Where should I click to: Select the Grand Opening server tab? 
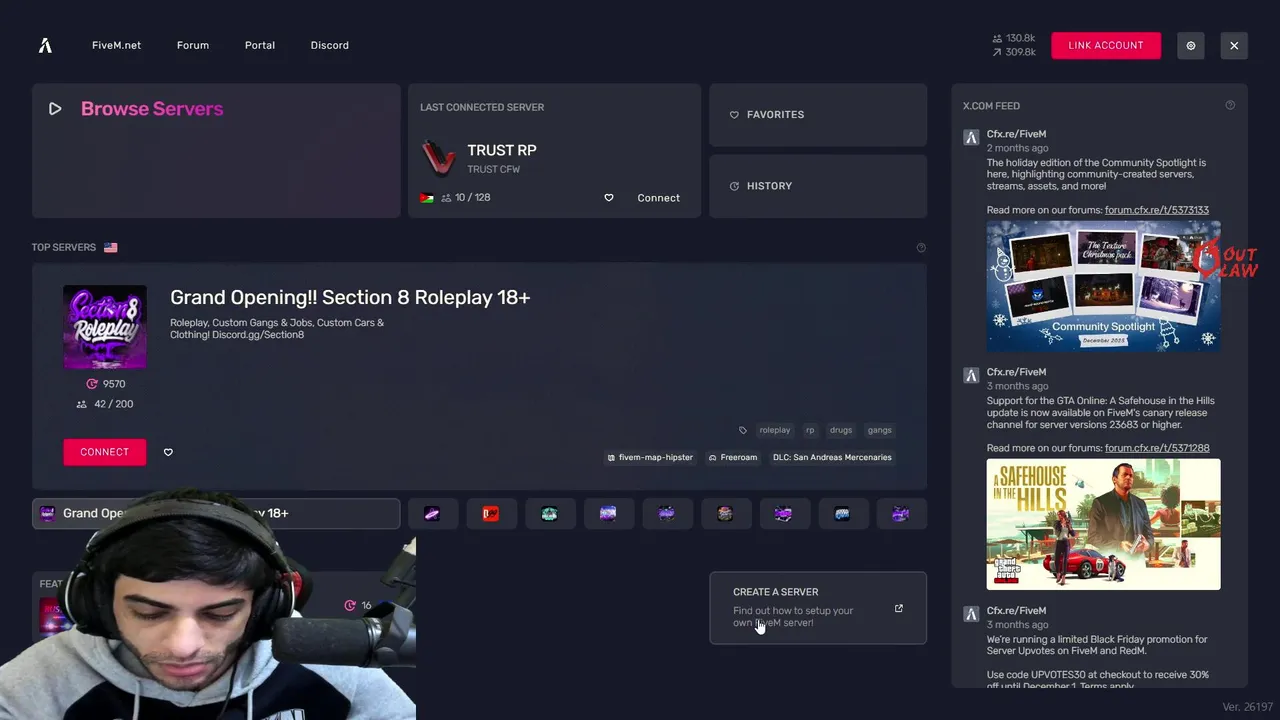[216, 513]
